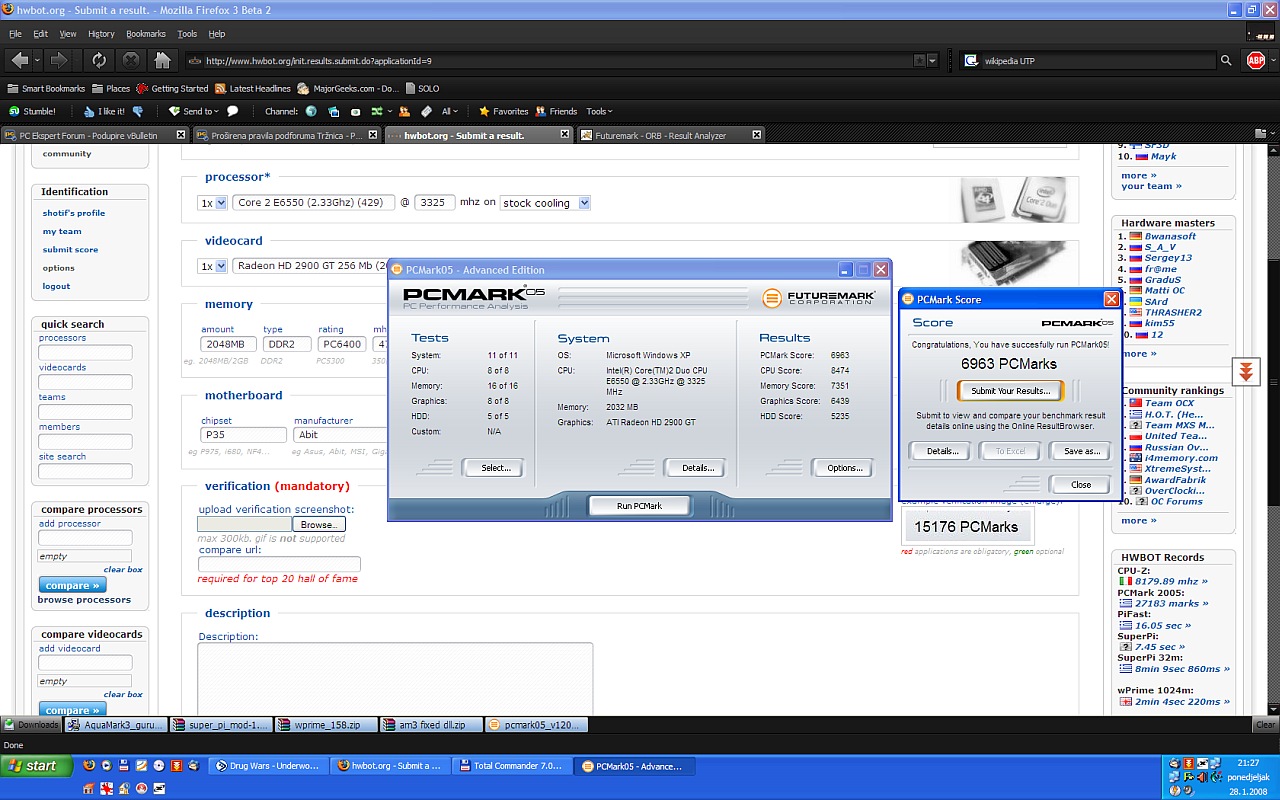Image resolution: width=1280 pixels, height=800 pixels.
Task: Click the Latest Headlines RSS bookmark
Action: (253, 88)
